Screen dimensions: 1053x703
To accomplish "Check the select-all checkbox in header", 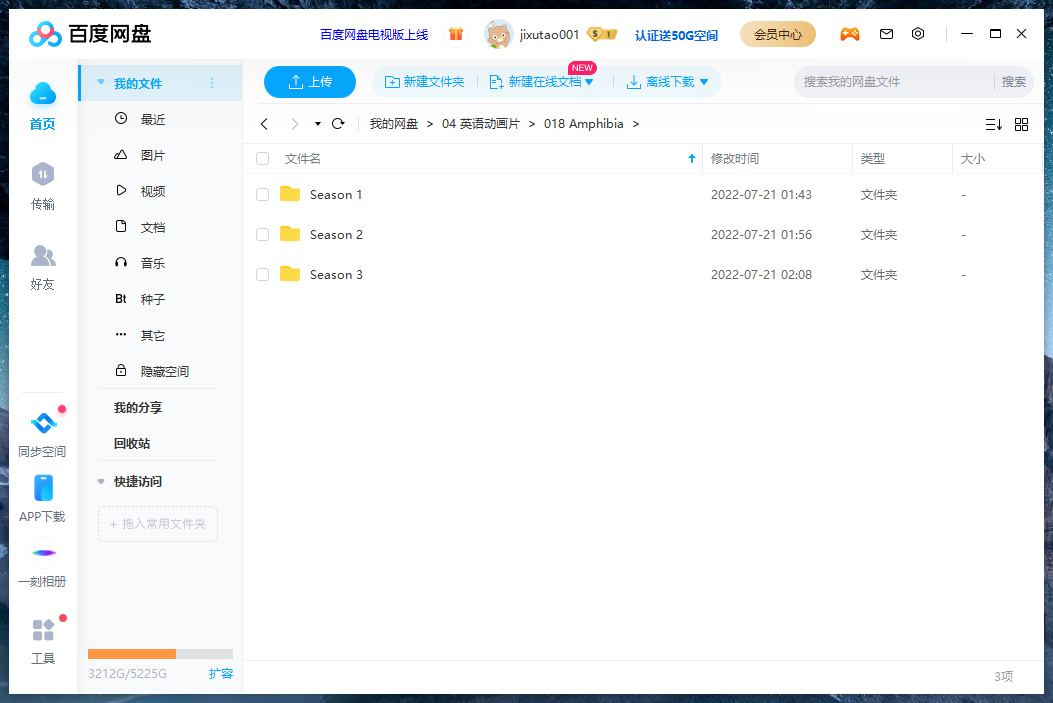I will coord(263,158).
